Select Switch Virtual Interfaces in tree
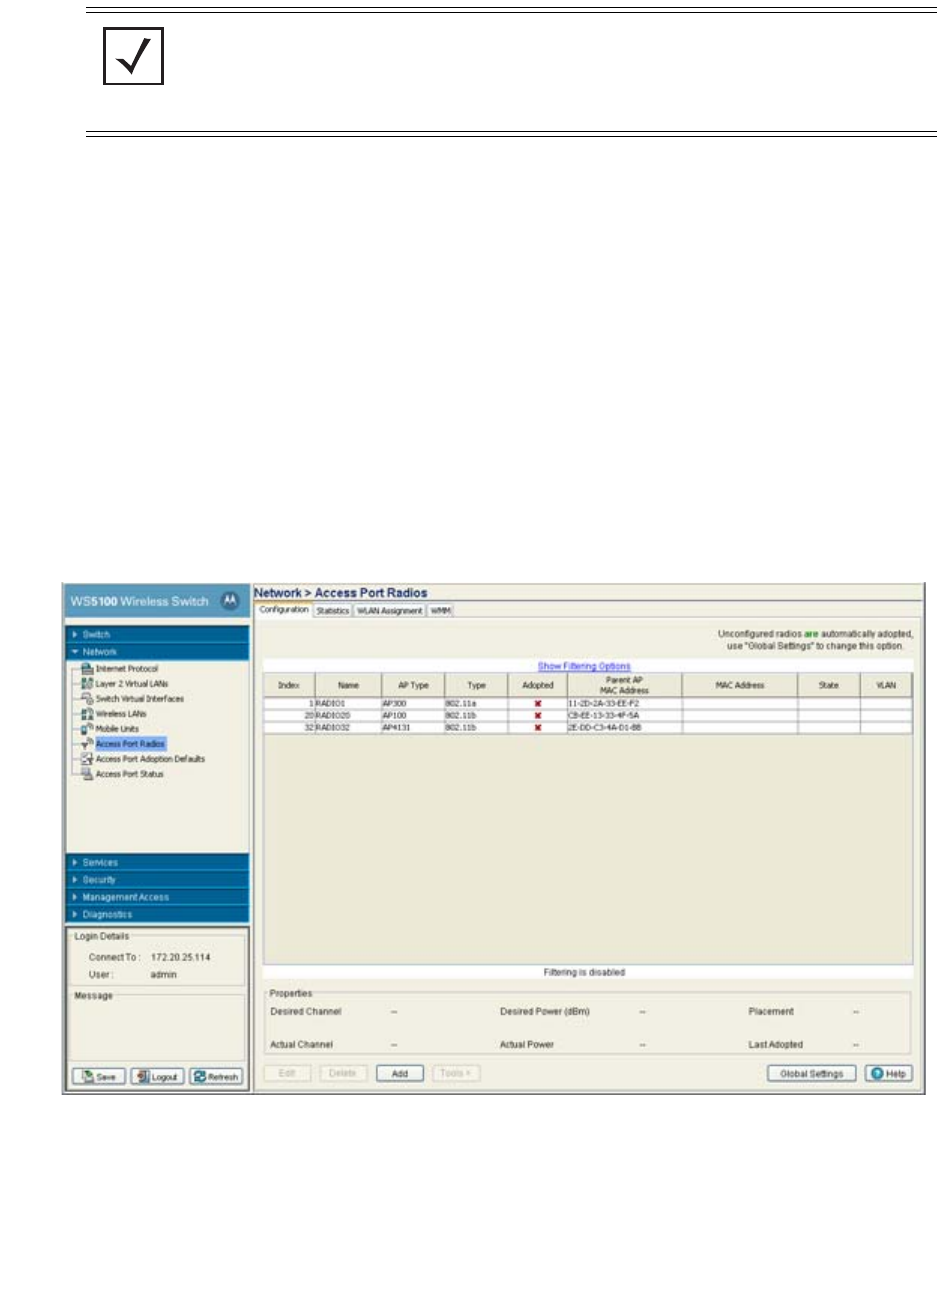 click(x=140, y=699)
